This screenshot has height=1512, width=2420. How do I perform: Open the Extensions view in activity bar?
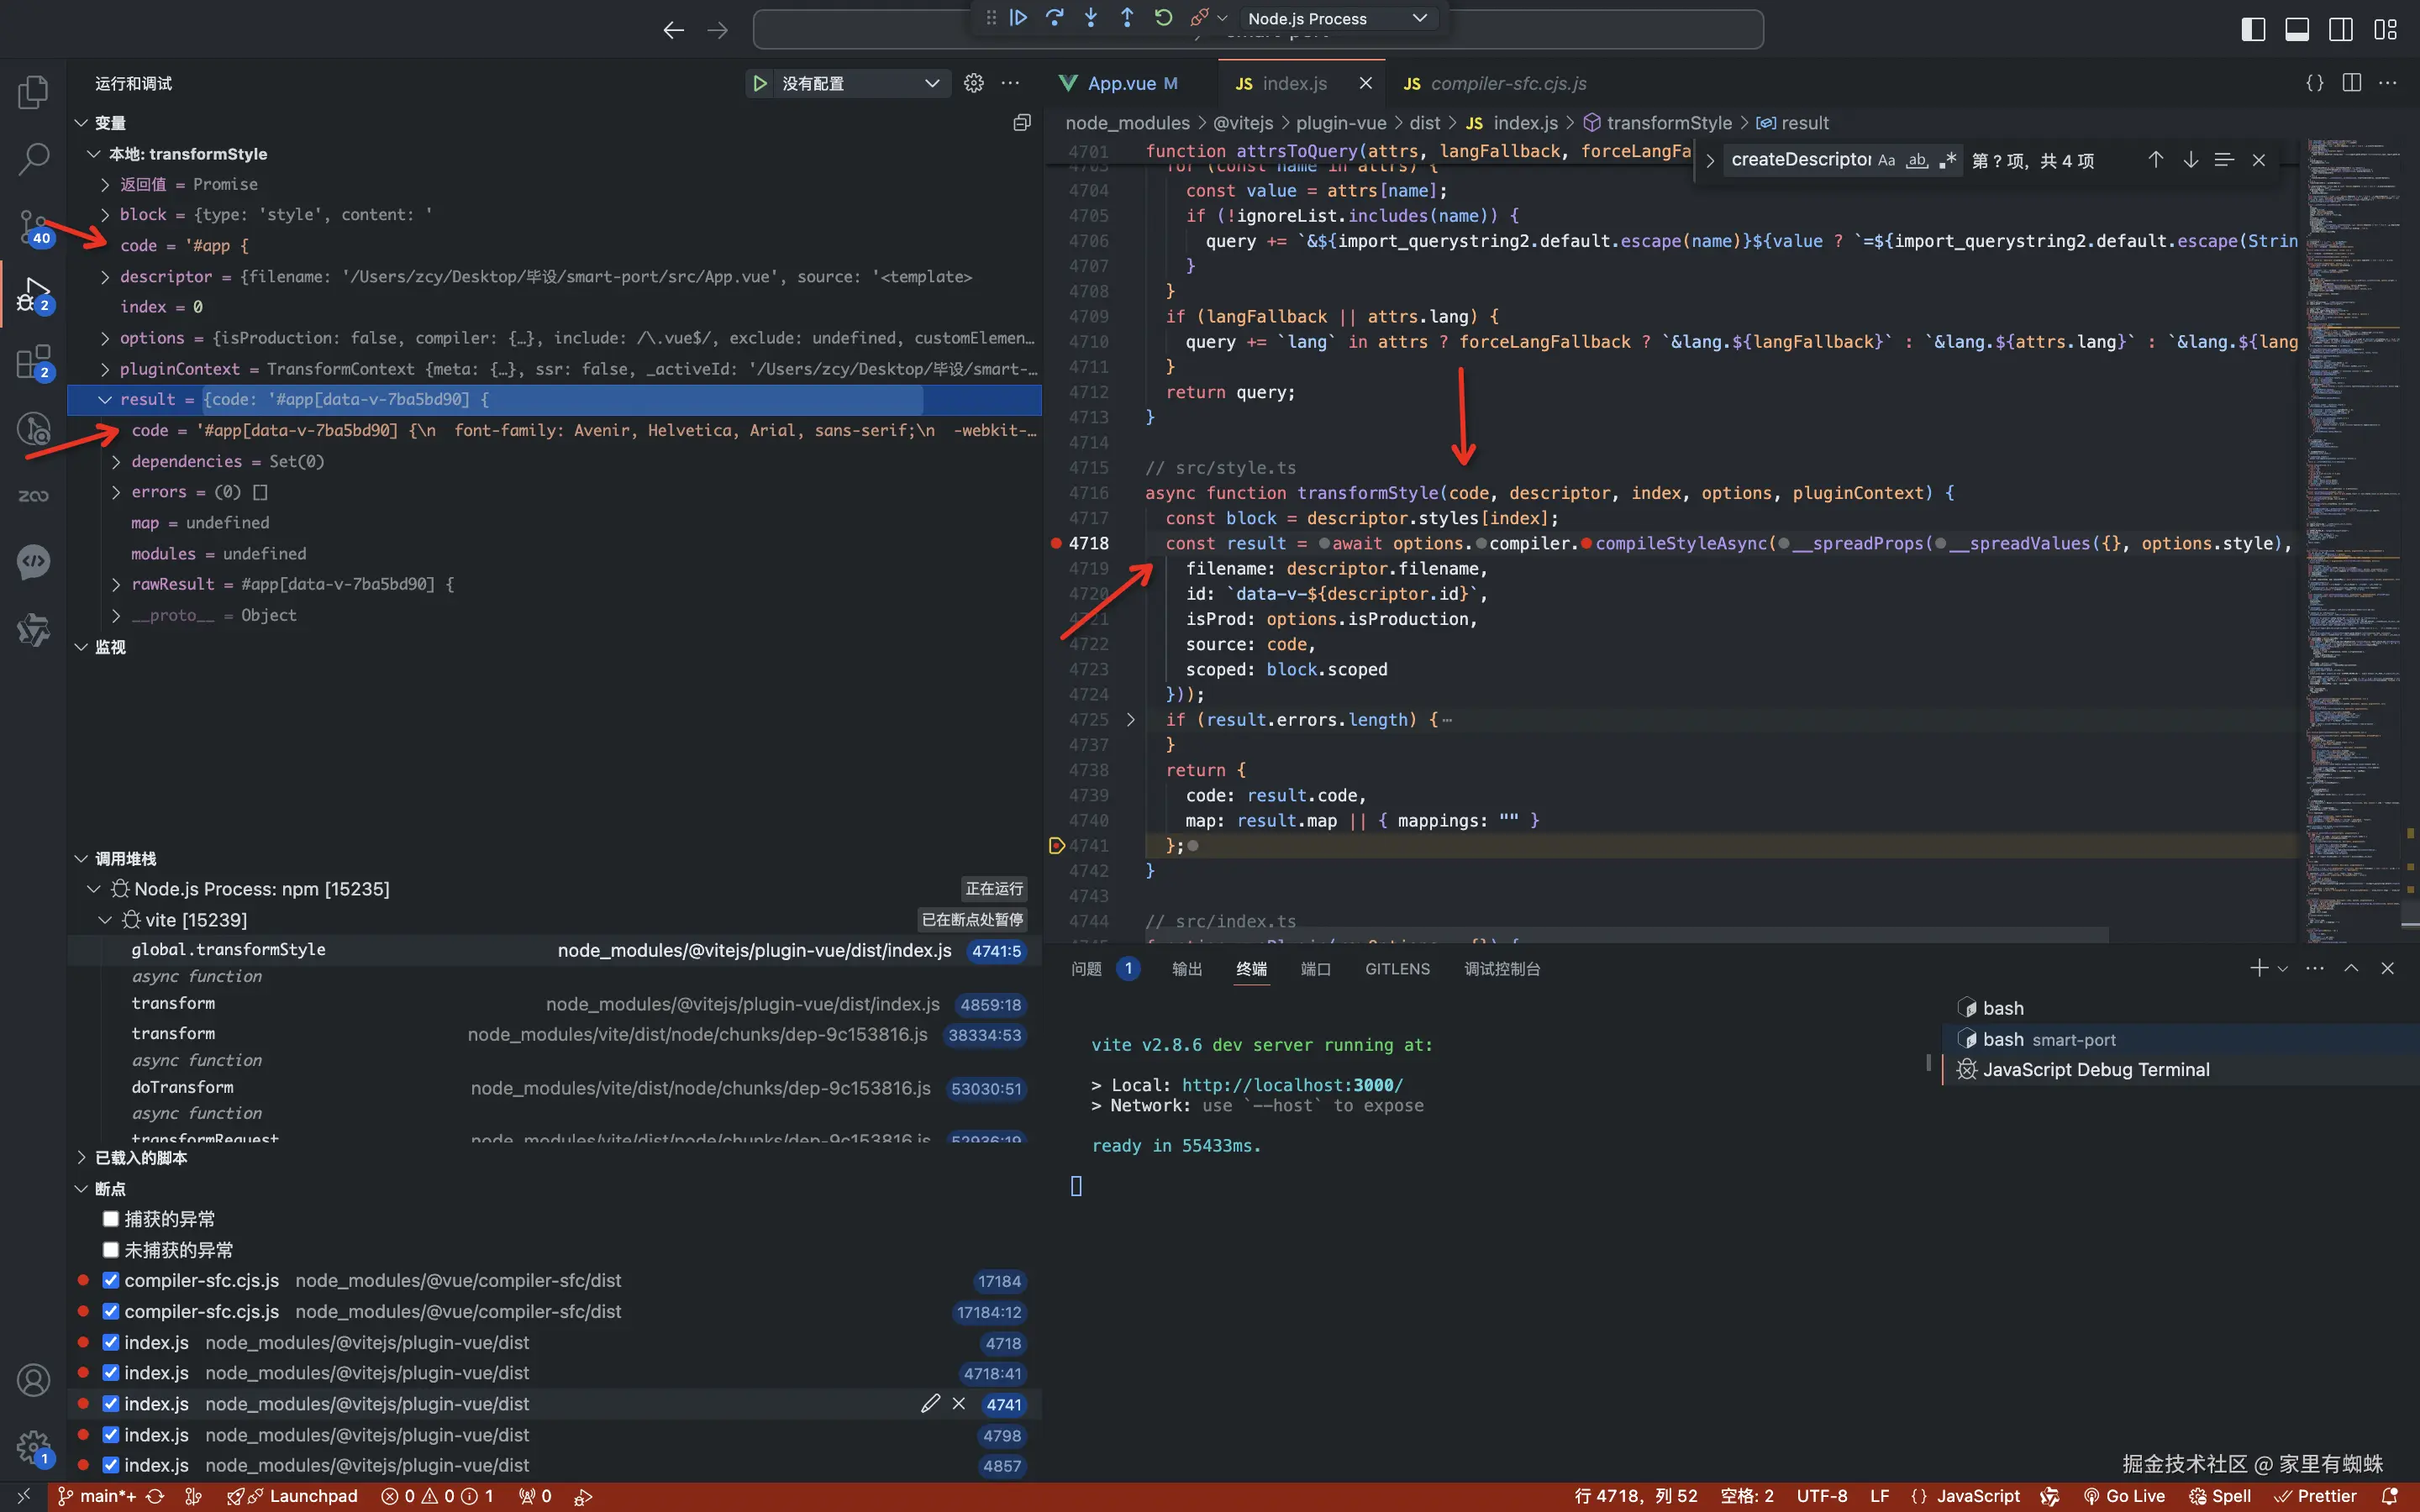pyautogui.click(x=33, y=362)
